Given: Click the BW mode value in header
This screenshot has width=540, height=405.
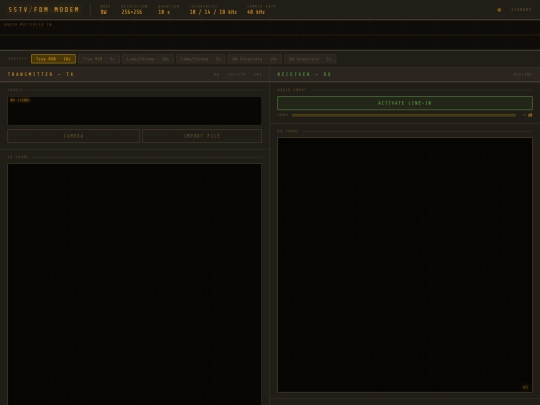Looking at the screenshot, I should [x=104, y=12].
